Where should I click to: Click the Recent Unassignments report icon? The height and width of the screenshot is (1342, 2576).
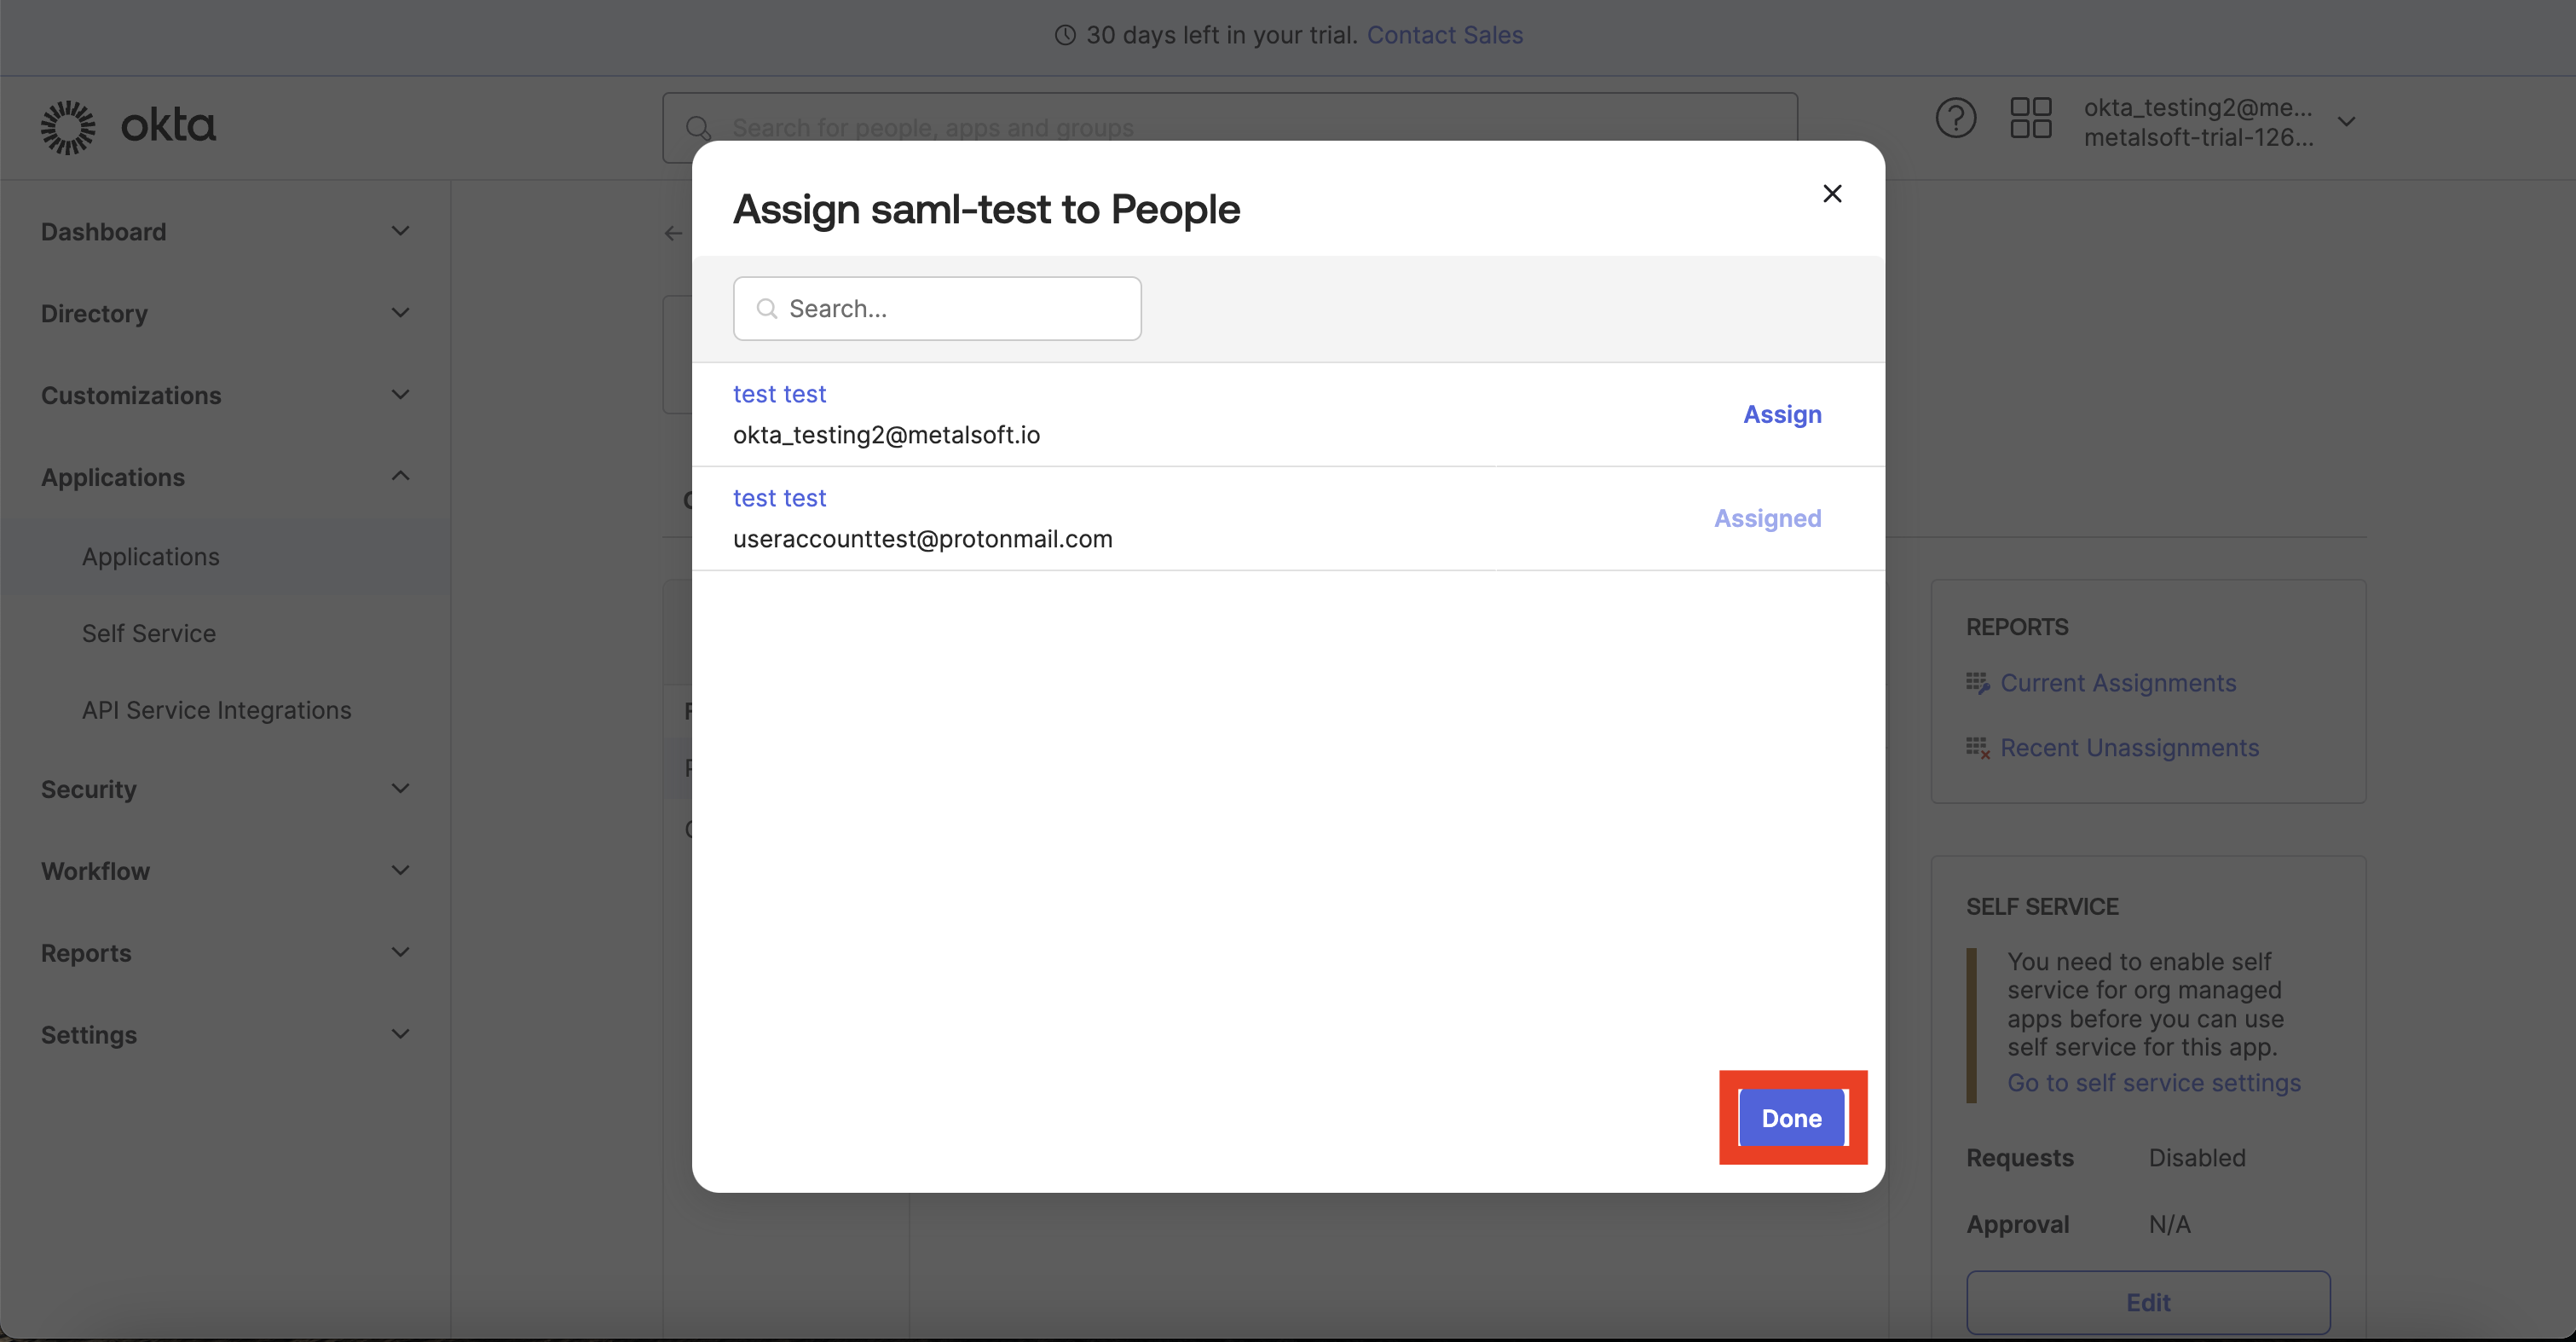1977,748
